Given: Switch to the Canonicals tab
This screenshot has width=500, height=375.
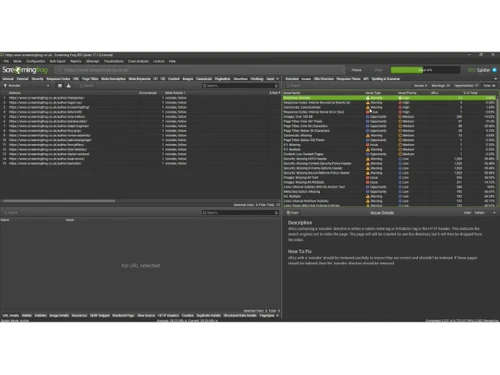Looking at the screenshot, I should pyautogui.click(x=204, y=79).
